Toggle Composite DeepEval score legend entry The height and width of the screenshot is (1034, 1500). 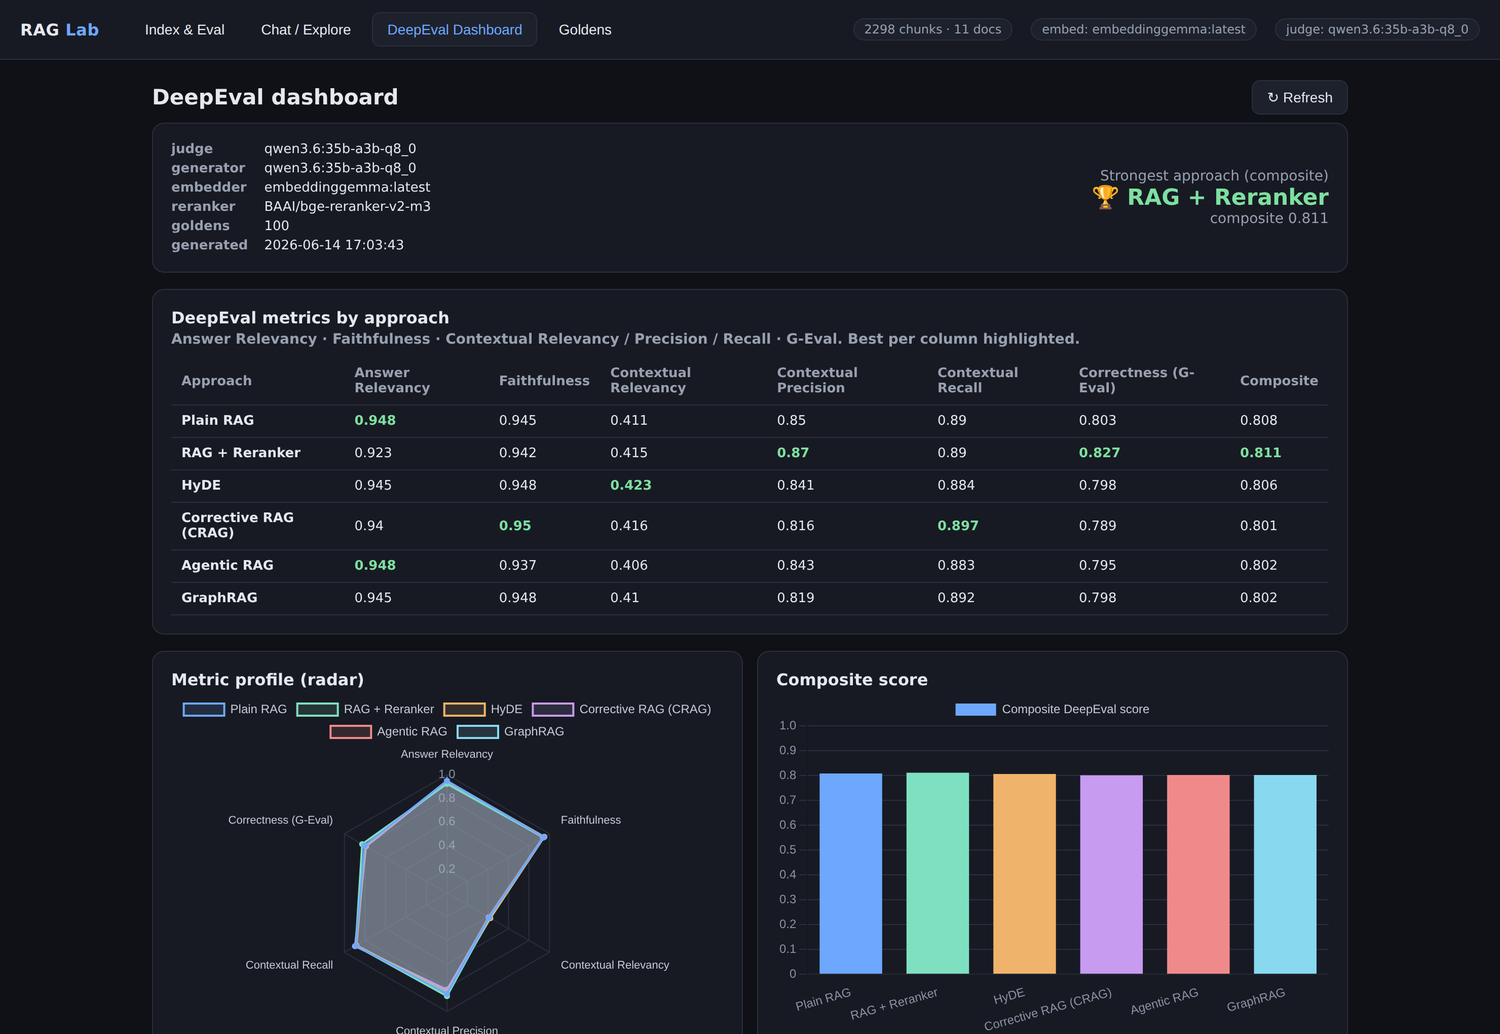click(1052, 709)
